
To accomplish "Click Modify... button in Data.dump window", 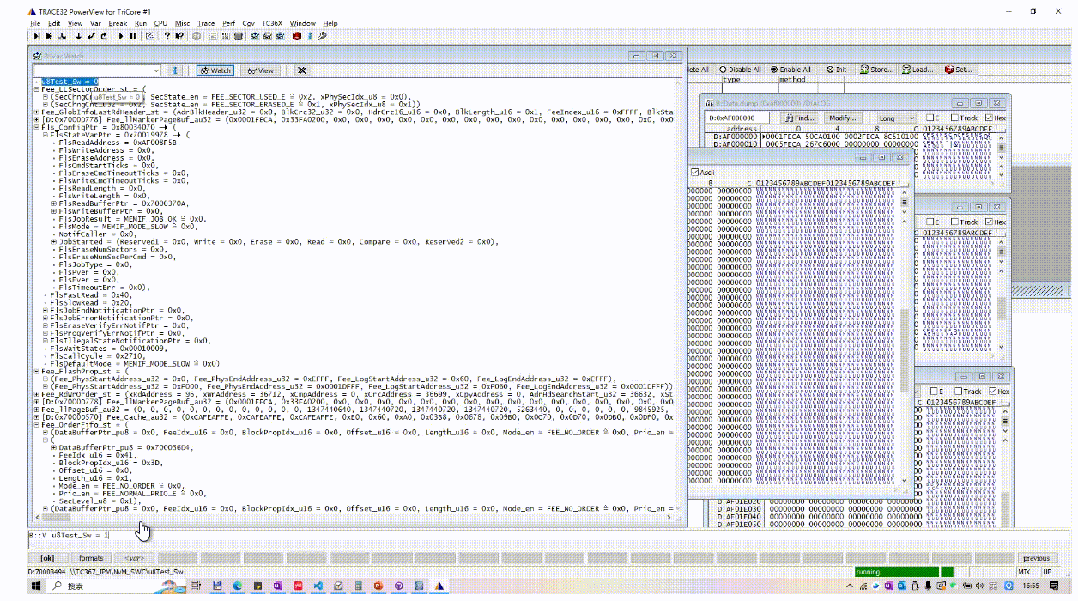I will [x=842, y=118].
